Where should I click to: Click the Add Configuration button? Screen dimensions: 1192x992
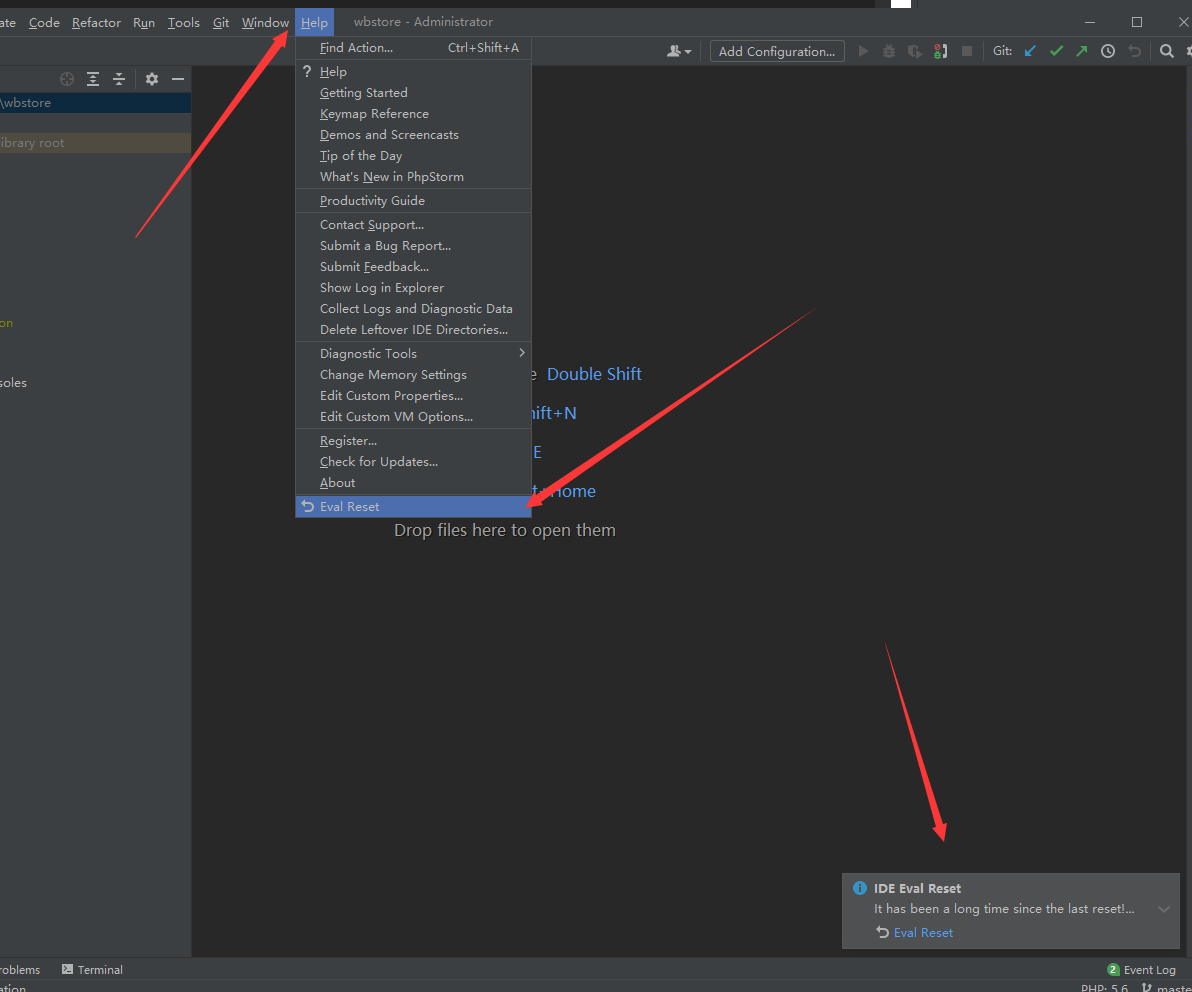tap(777, 51)
